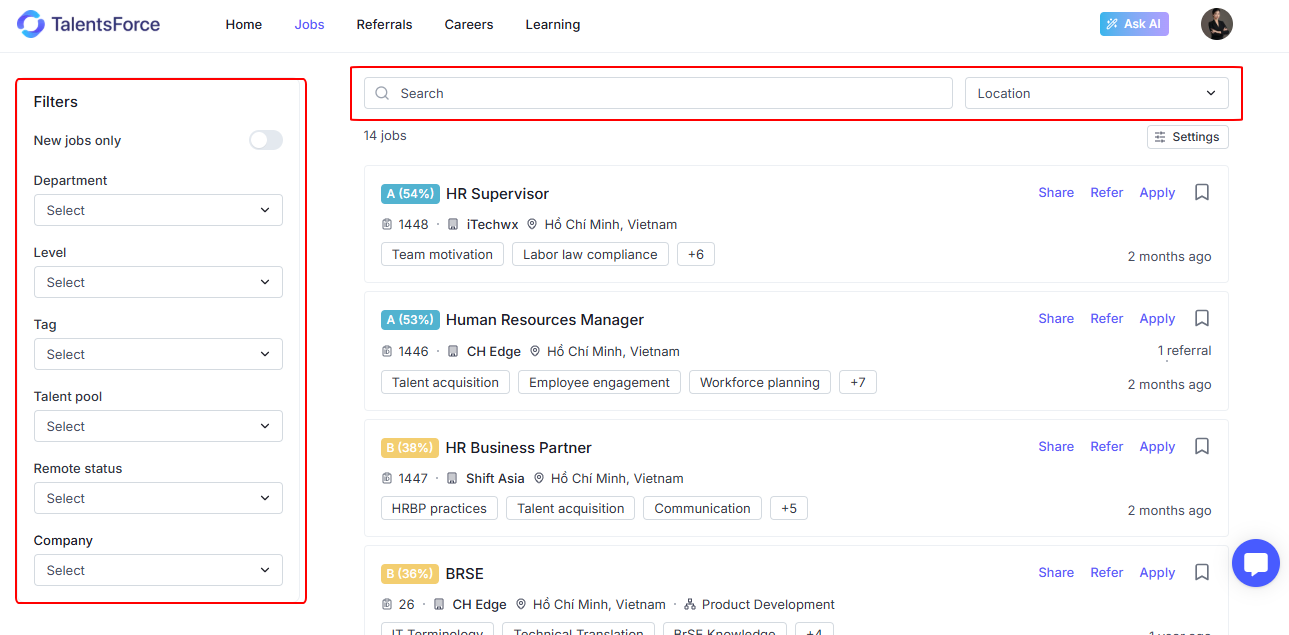This screenshot has width=1289, height=635.
Task: Launch the Ask AI assistant
Action: [1134, 24]
